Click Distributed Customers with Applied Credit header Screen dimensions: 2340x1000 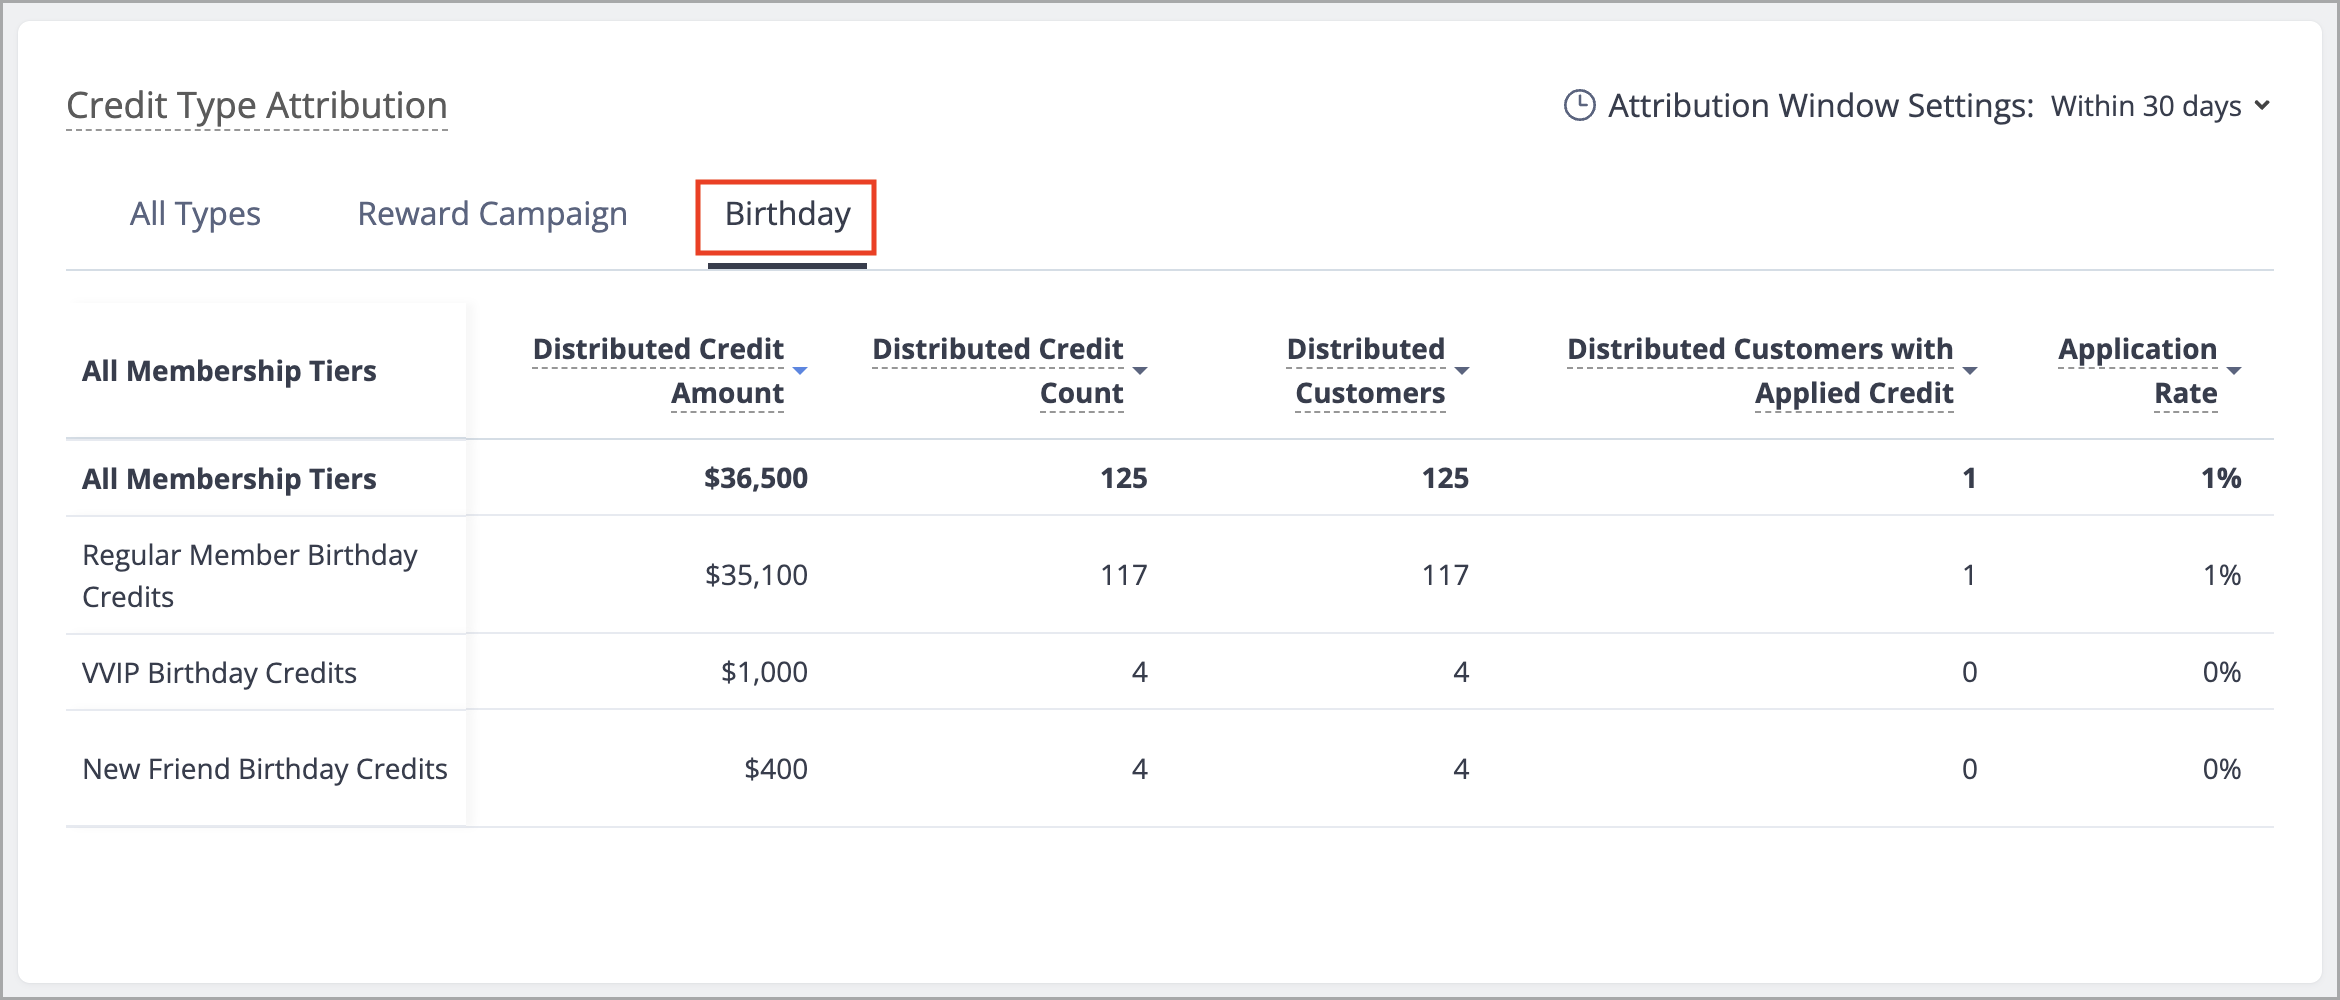(1760, 371)
